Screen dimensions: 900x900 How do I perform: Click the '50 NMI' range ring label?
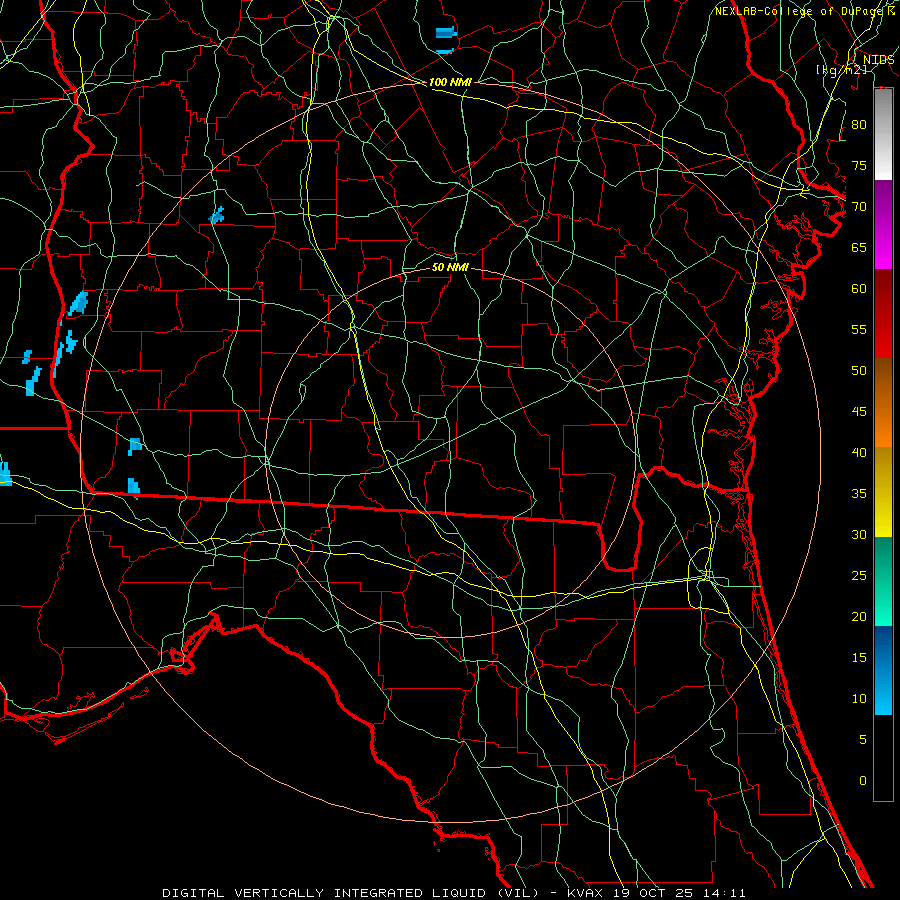coord(450,267)
